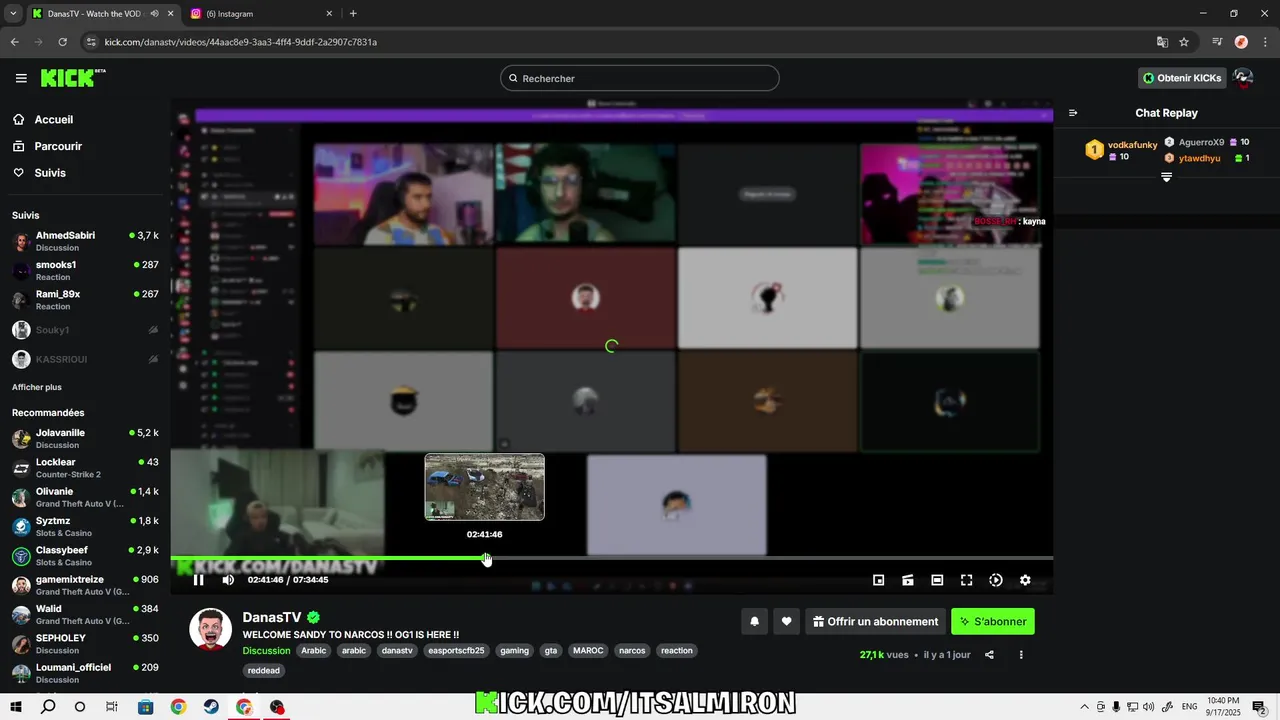Pause the video playback

tap(198, 580)
